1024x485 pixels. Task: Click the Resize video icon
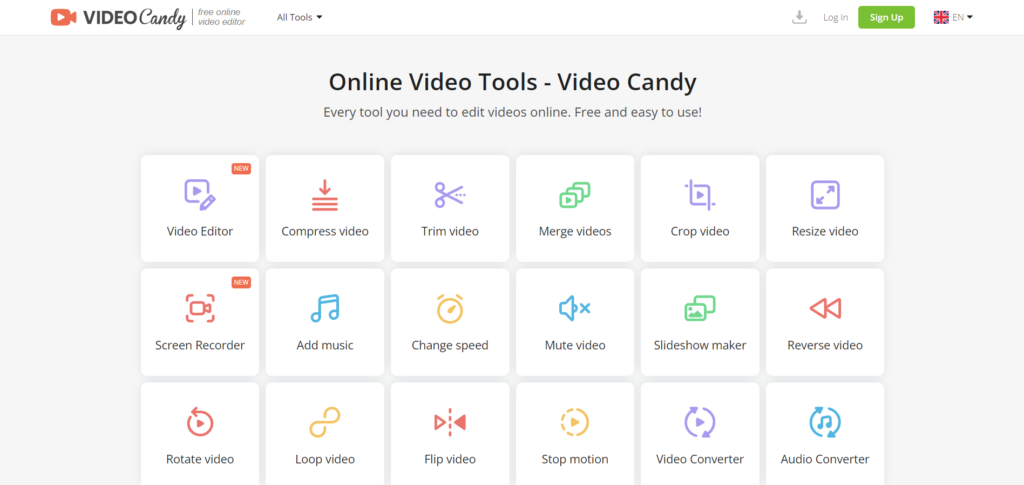point(825,195)
